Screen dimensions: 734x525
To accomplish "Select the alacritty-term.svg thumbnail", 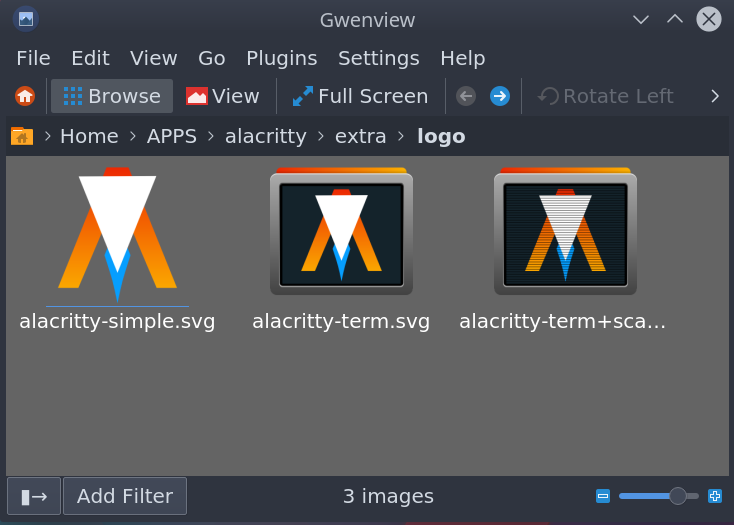I will tap(341, 231).
